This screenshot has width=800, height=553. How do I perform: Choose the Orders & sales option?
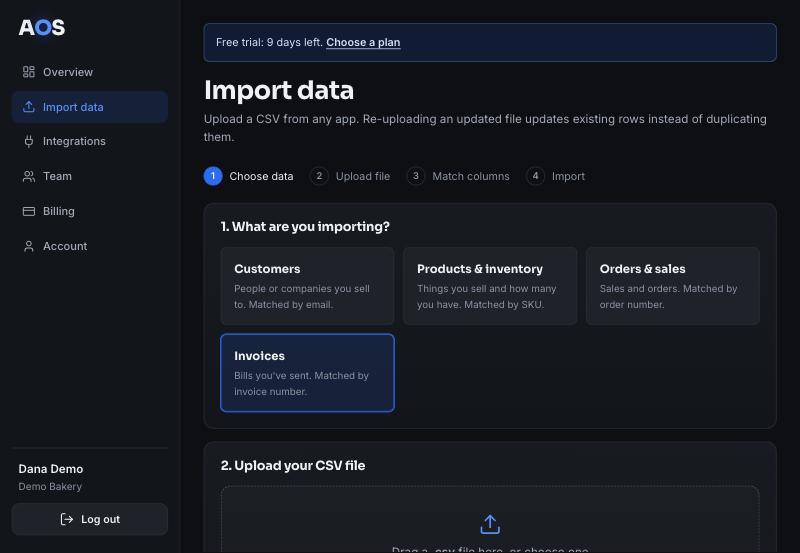672,286
